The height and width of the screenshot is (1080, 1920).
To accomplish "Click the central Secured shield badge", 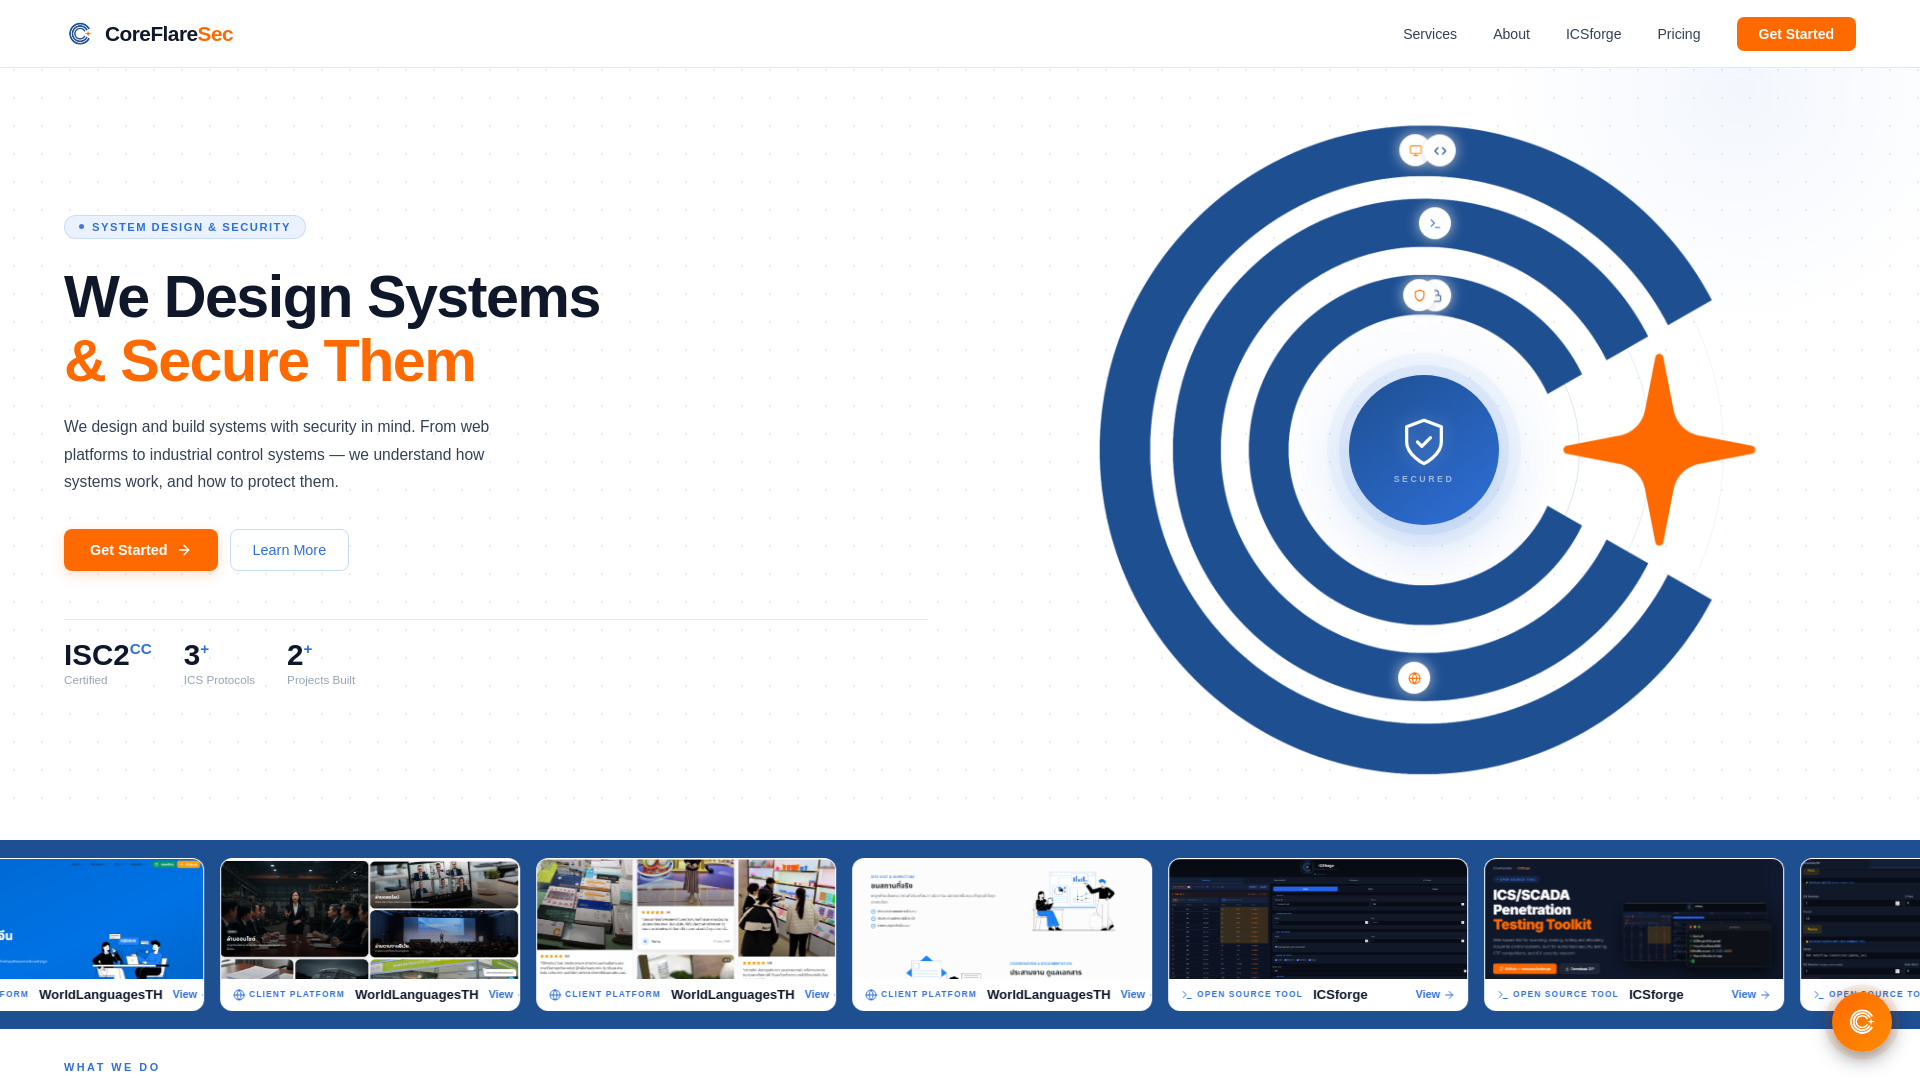I will click(1423, 450).
